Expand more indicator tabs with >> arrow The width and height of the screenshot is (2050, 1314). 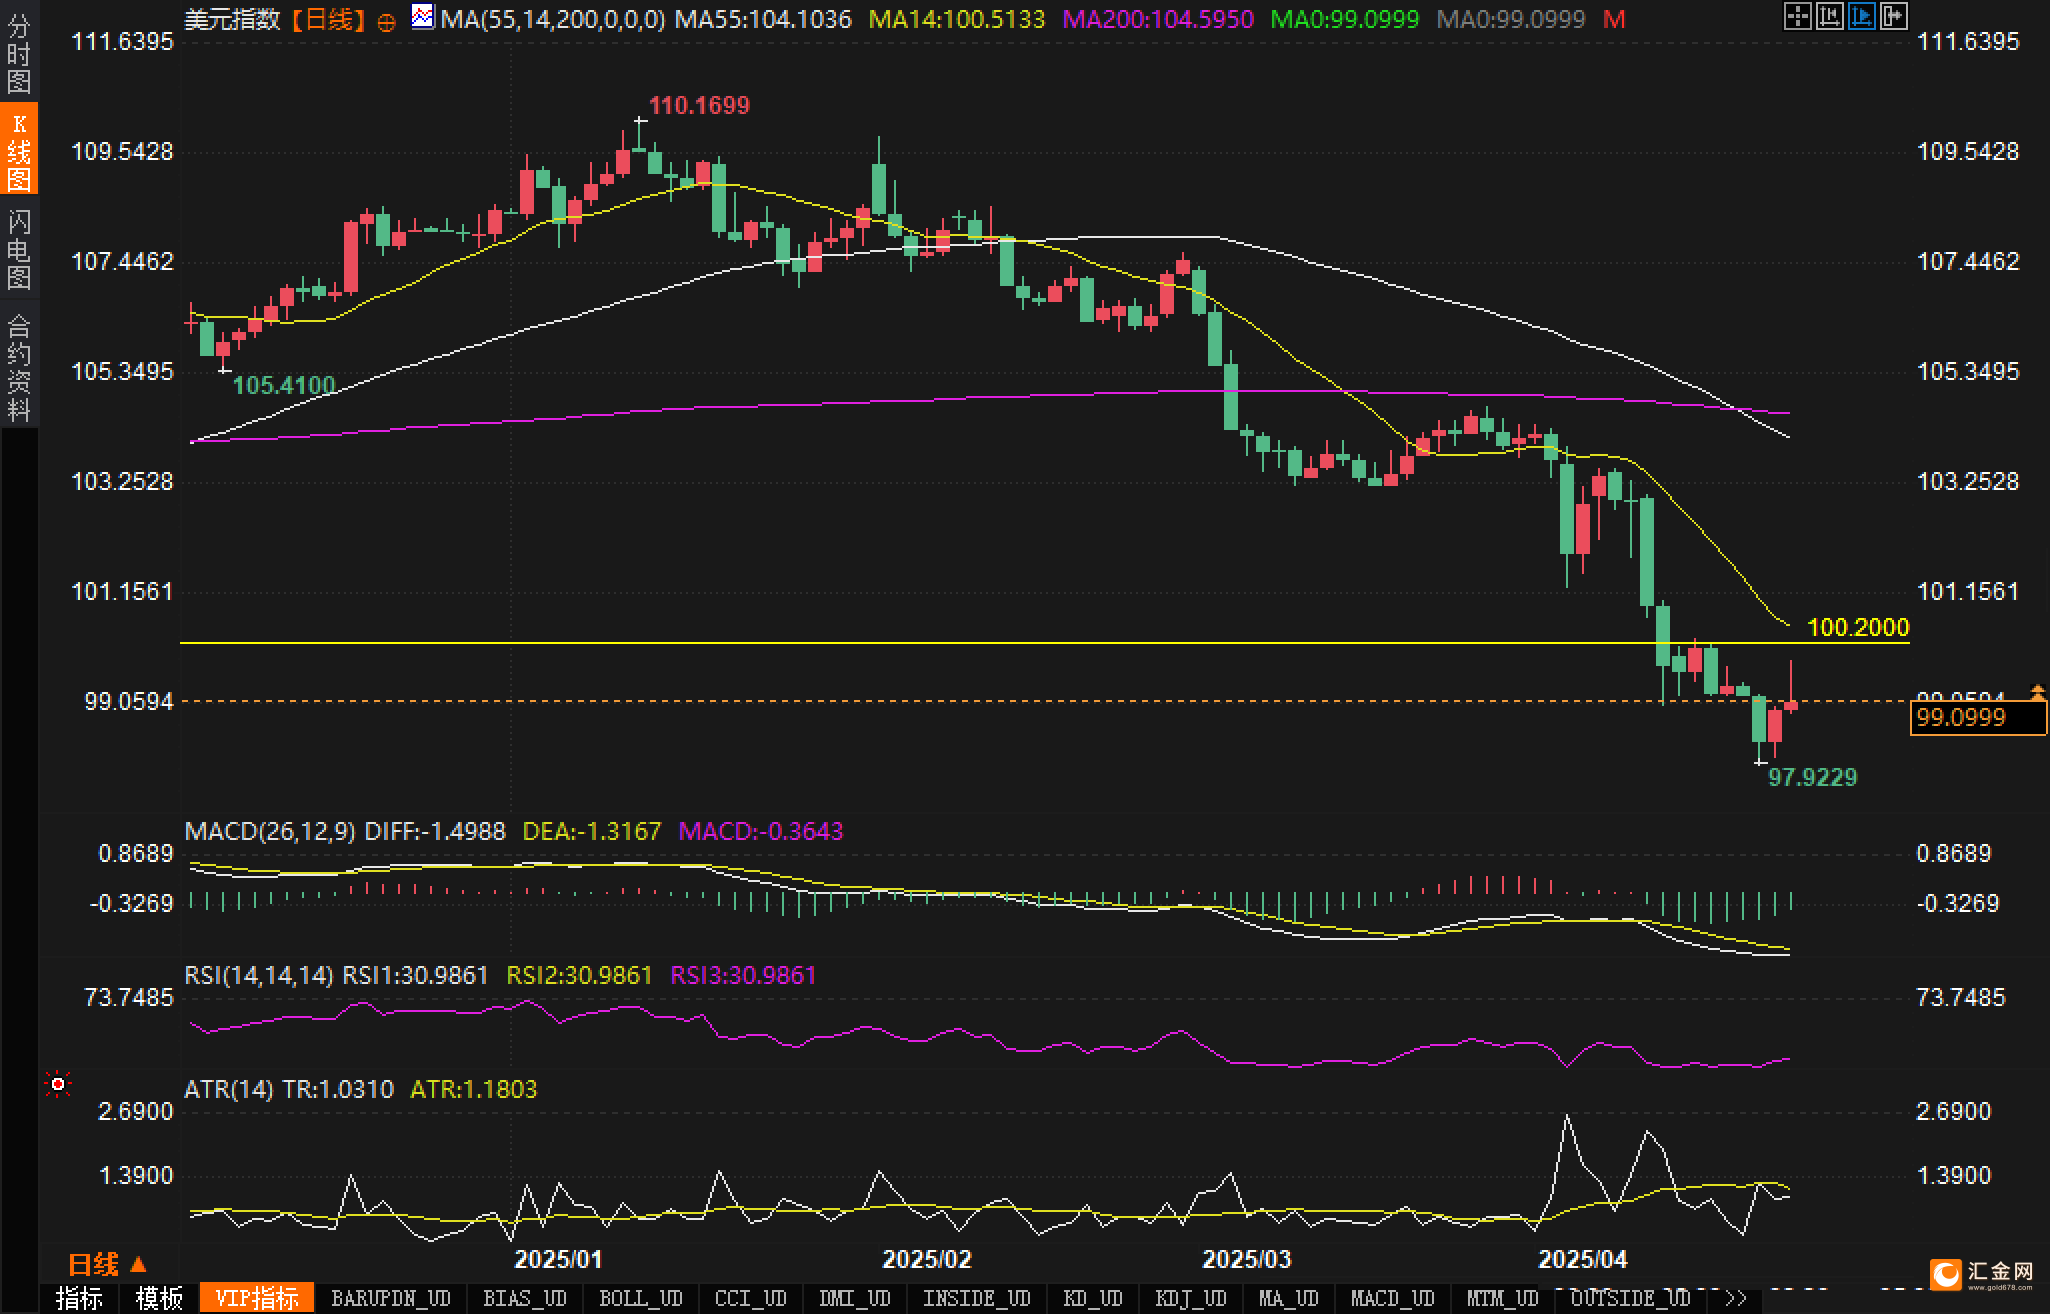click(x=1735, y=1298)
